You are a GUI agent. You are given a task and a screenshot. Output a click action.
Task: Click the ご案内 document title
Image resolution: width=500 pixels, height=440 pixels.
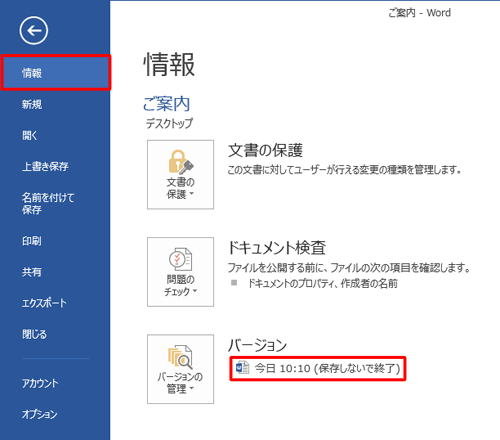[166, 104]
